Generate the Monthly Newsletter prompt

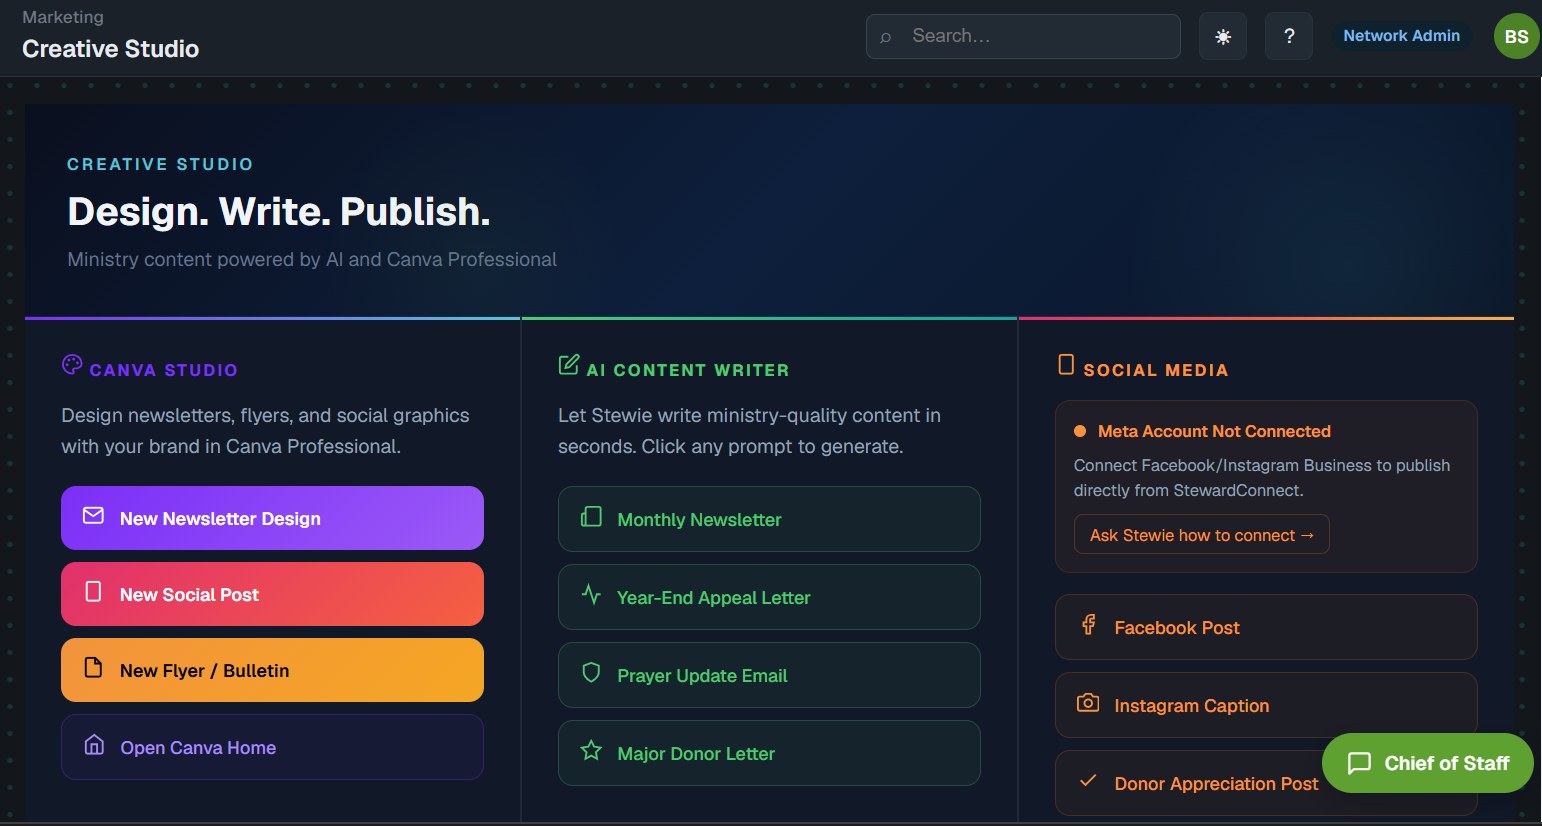pos(769,519)
